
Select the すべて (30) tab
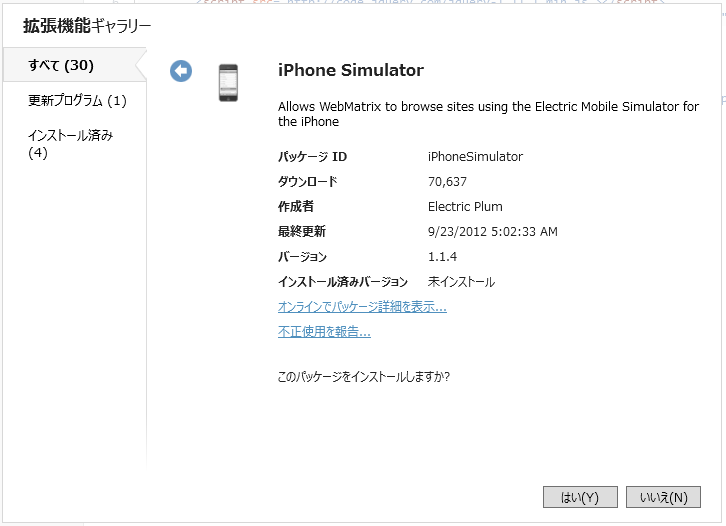coord(75,65)
